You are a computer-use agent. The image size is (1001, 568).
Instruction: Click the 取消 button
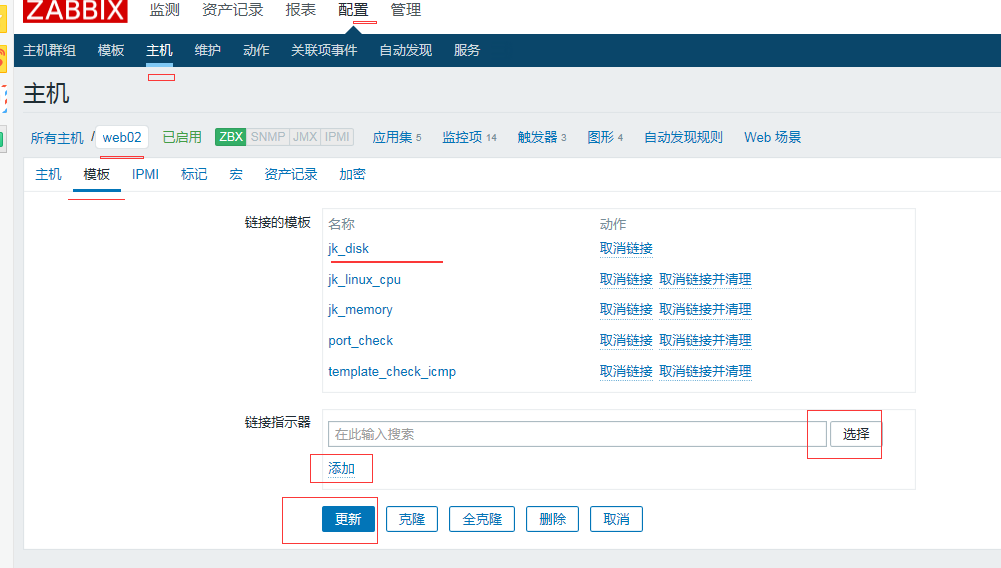(616, 519)
